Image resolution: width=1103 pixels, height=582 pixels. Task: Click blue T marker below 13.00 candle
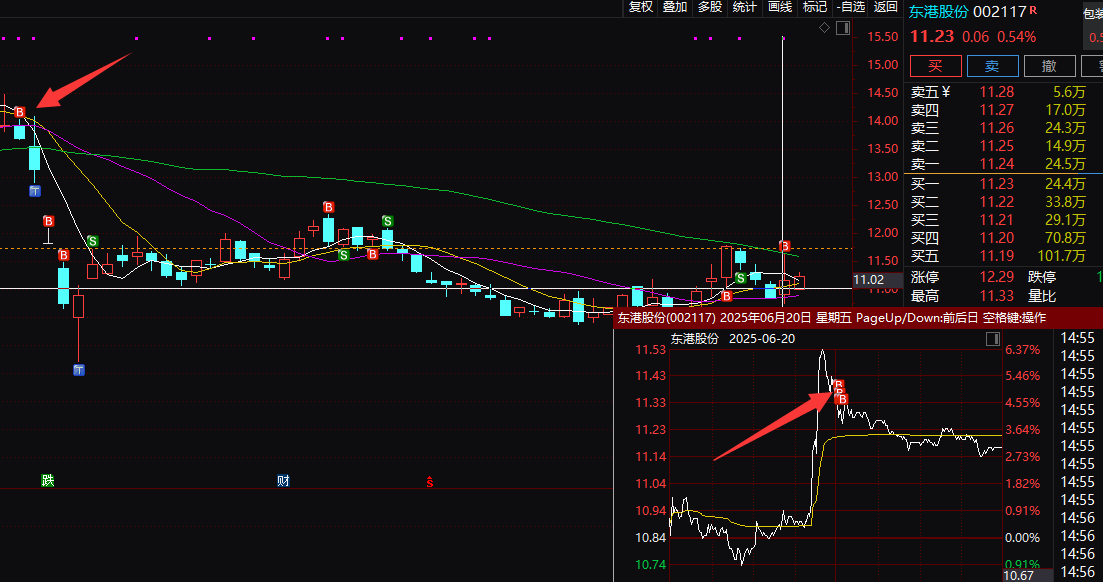tap(34, 191)
